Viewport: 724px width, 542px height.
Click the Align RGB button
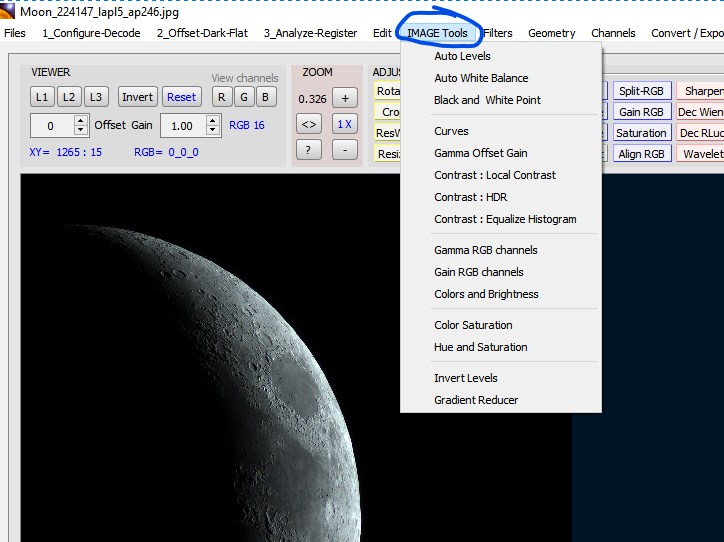(642, 154)
